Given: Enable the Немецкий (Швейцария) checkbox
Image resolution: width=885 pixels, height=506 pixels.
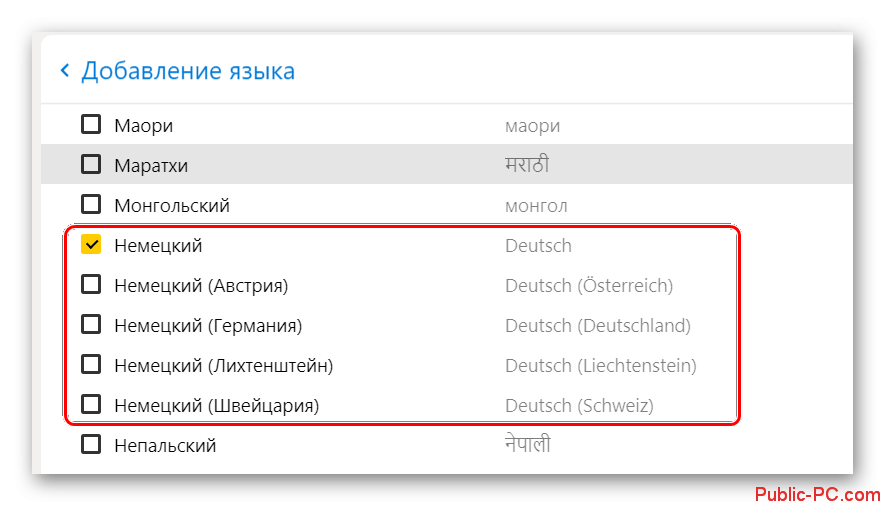Looking at the screenshot, I should click(x=91, y=404).
